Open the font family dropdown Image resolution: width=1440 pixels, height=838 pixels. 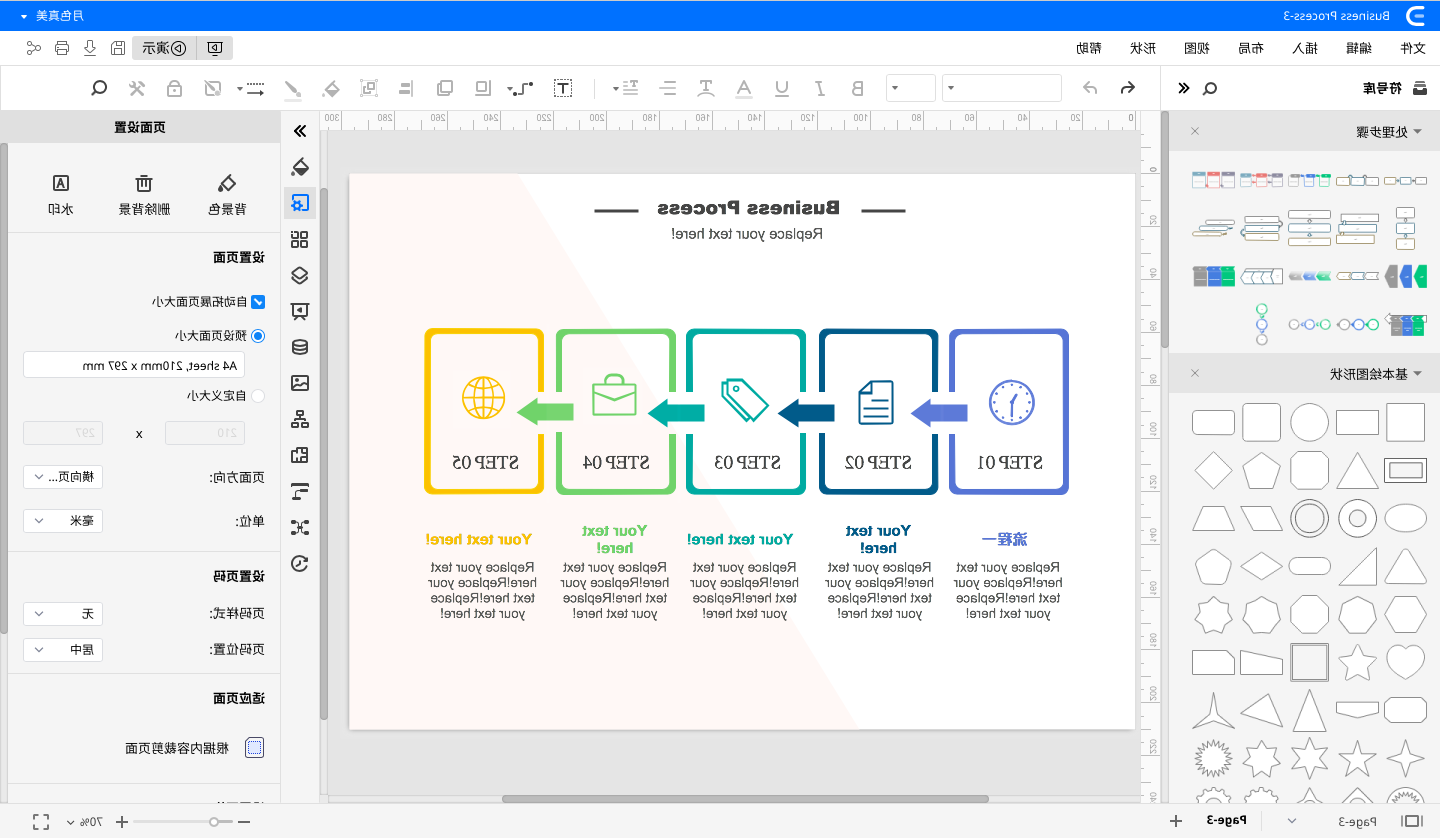coord(1002,88)
